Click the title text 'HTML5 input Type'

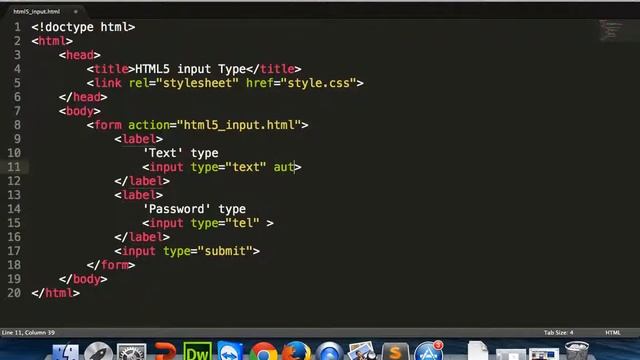pos(191,69)
